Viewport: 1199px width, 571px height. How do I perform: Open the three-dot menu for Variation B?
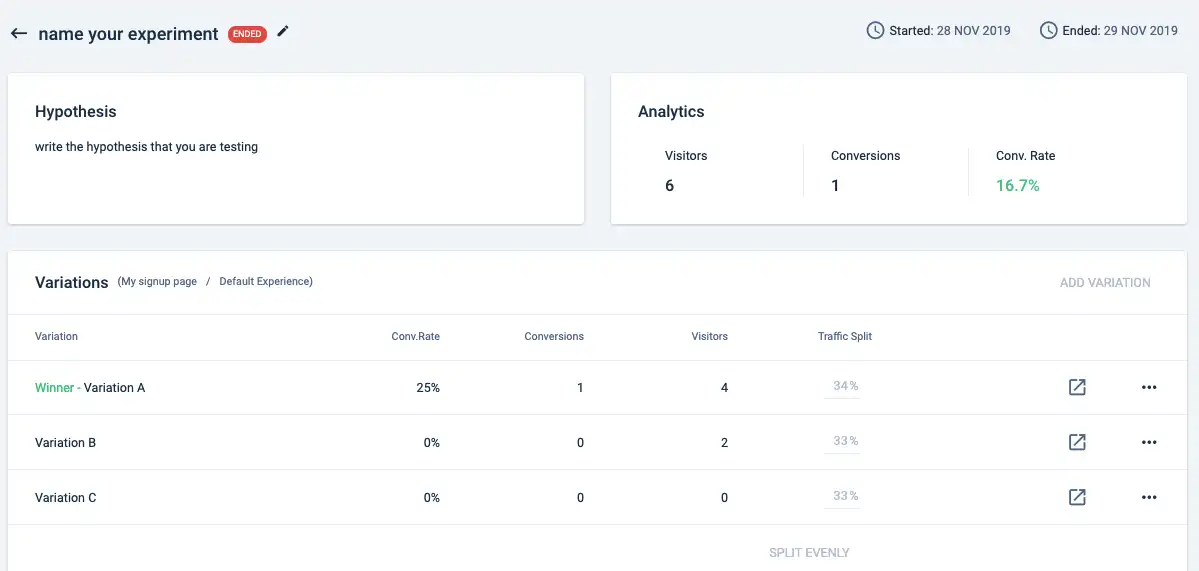click(x=1149, y=442)
